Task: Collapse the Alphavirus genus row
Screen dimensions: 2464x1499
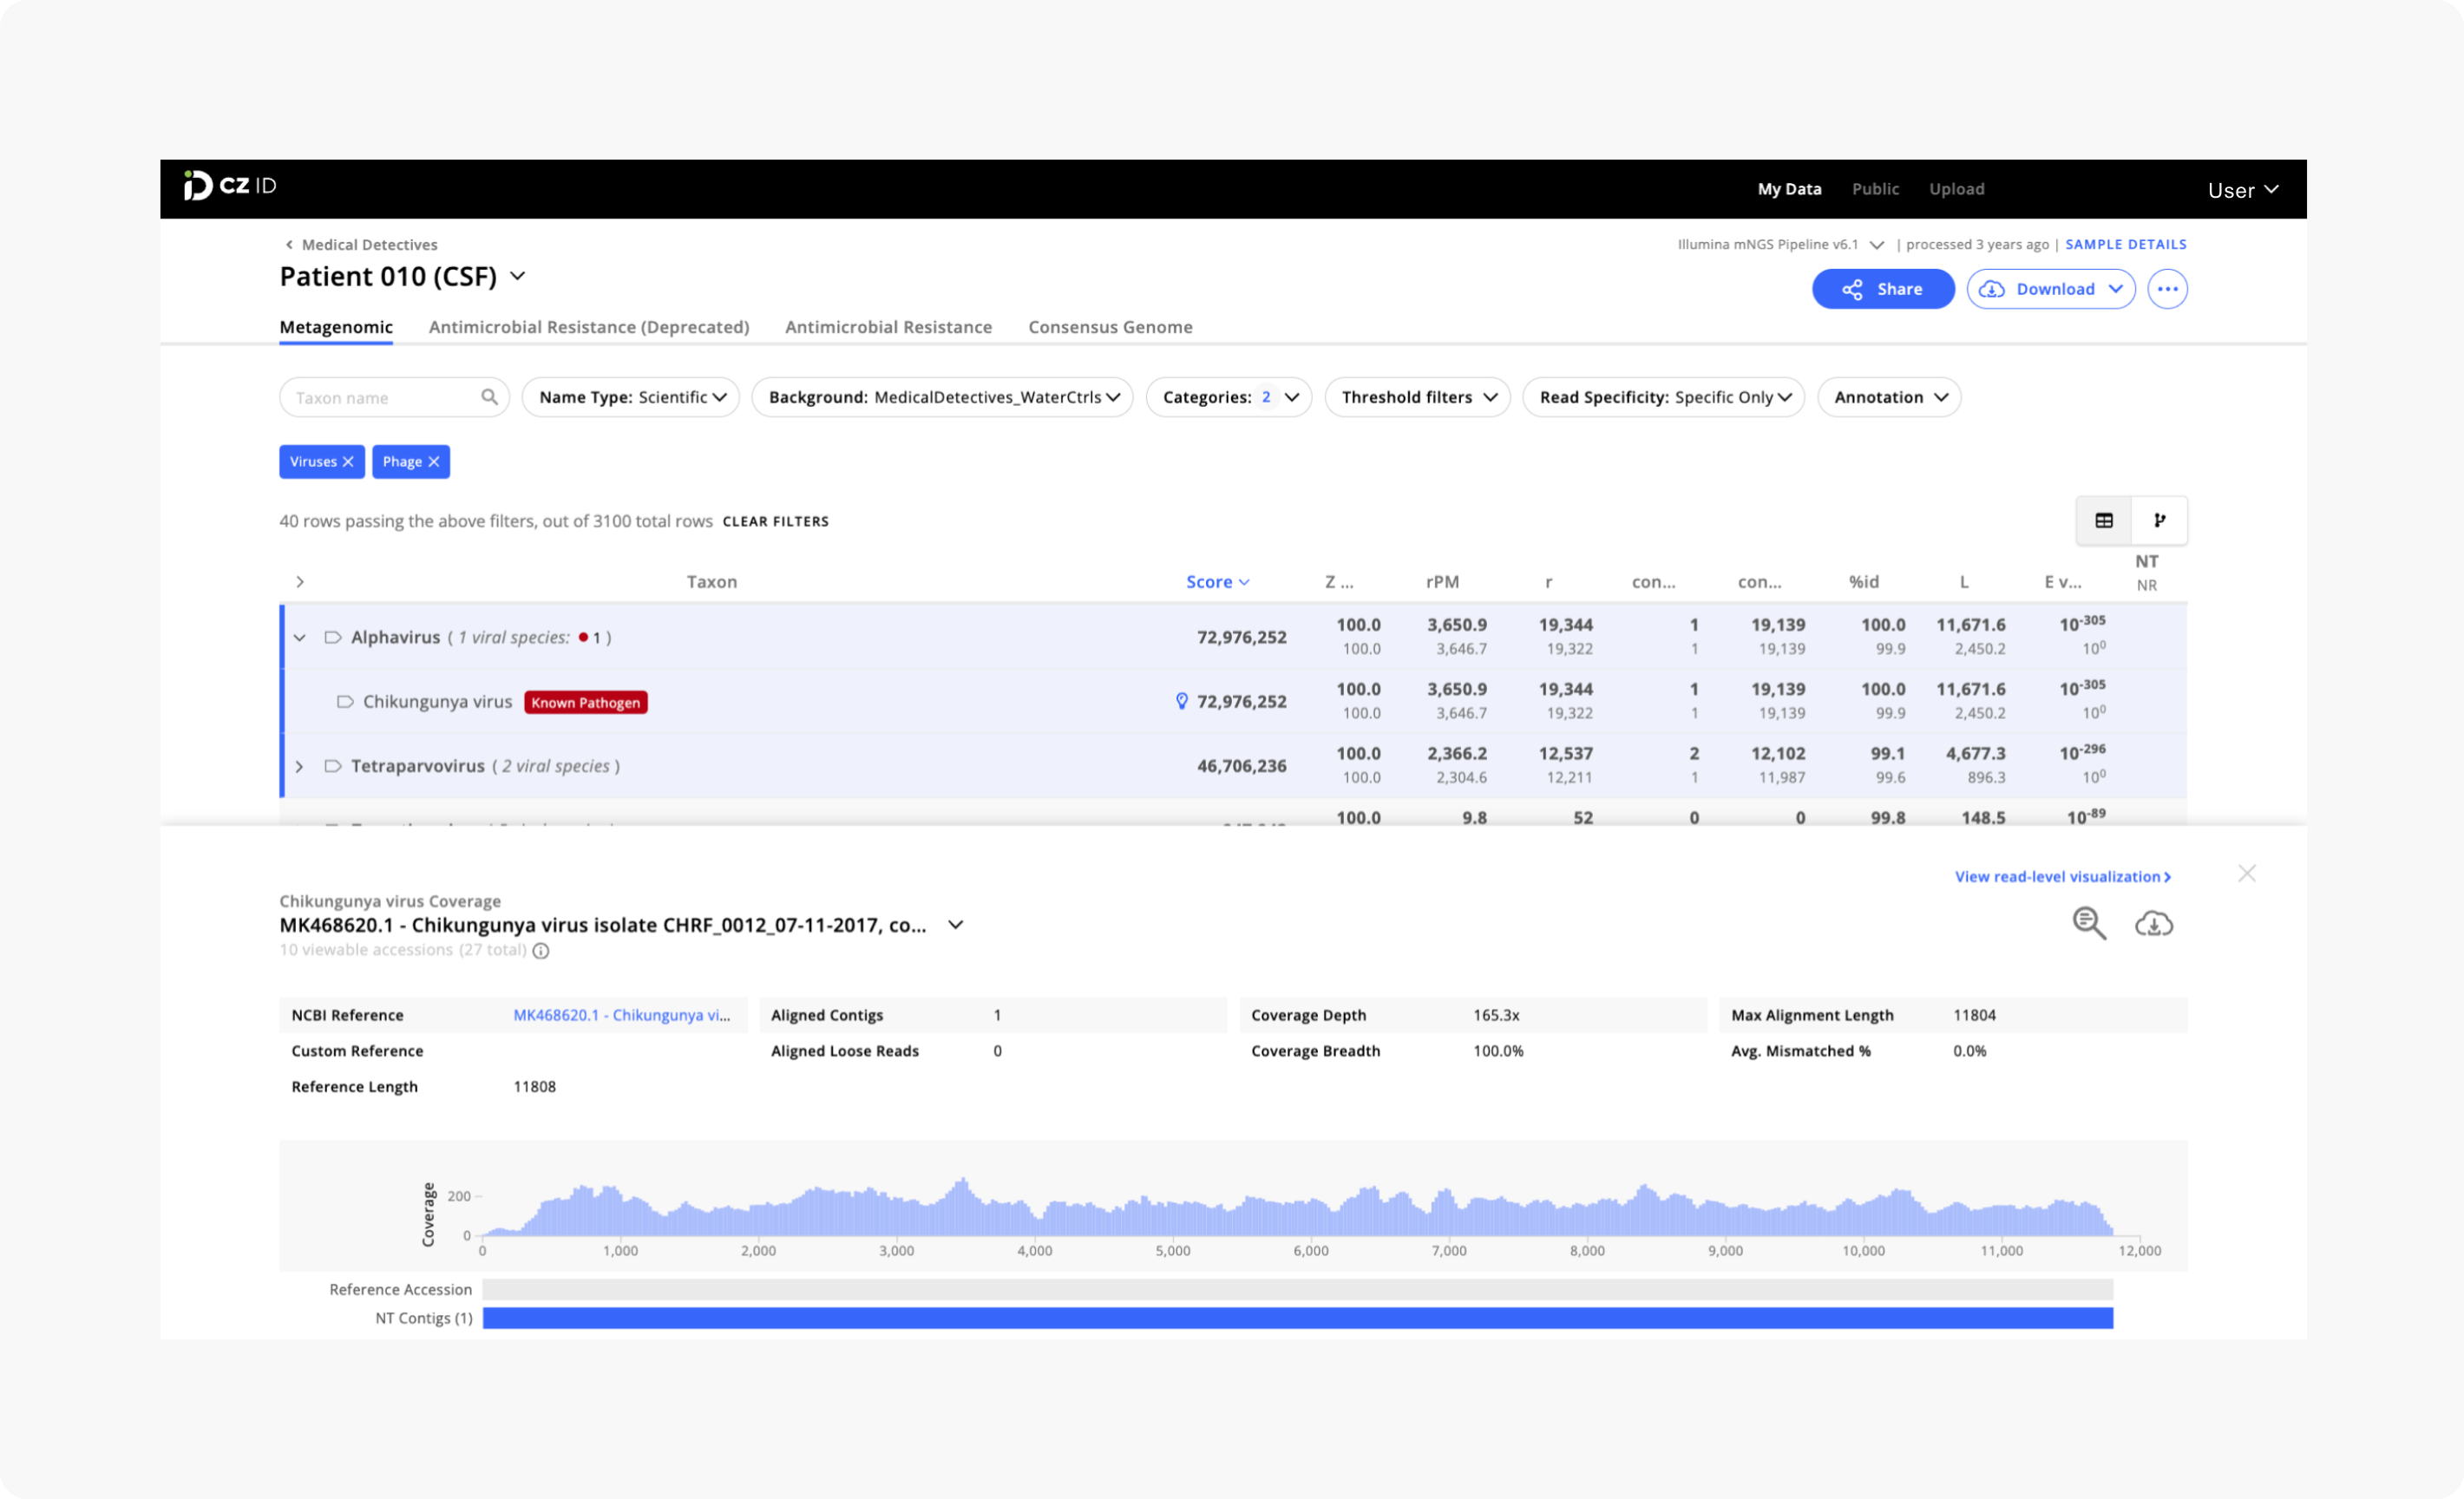Action: [299, 638]
